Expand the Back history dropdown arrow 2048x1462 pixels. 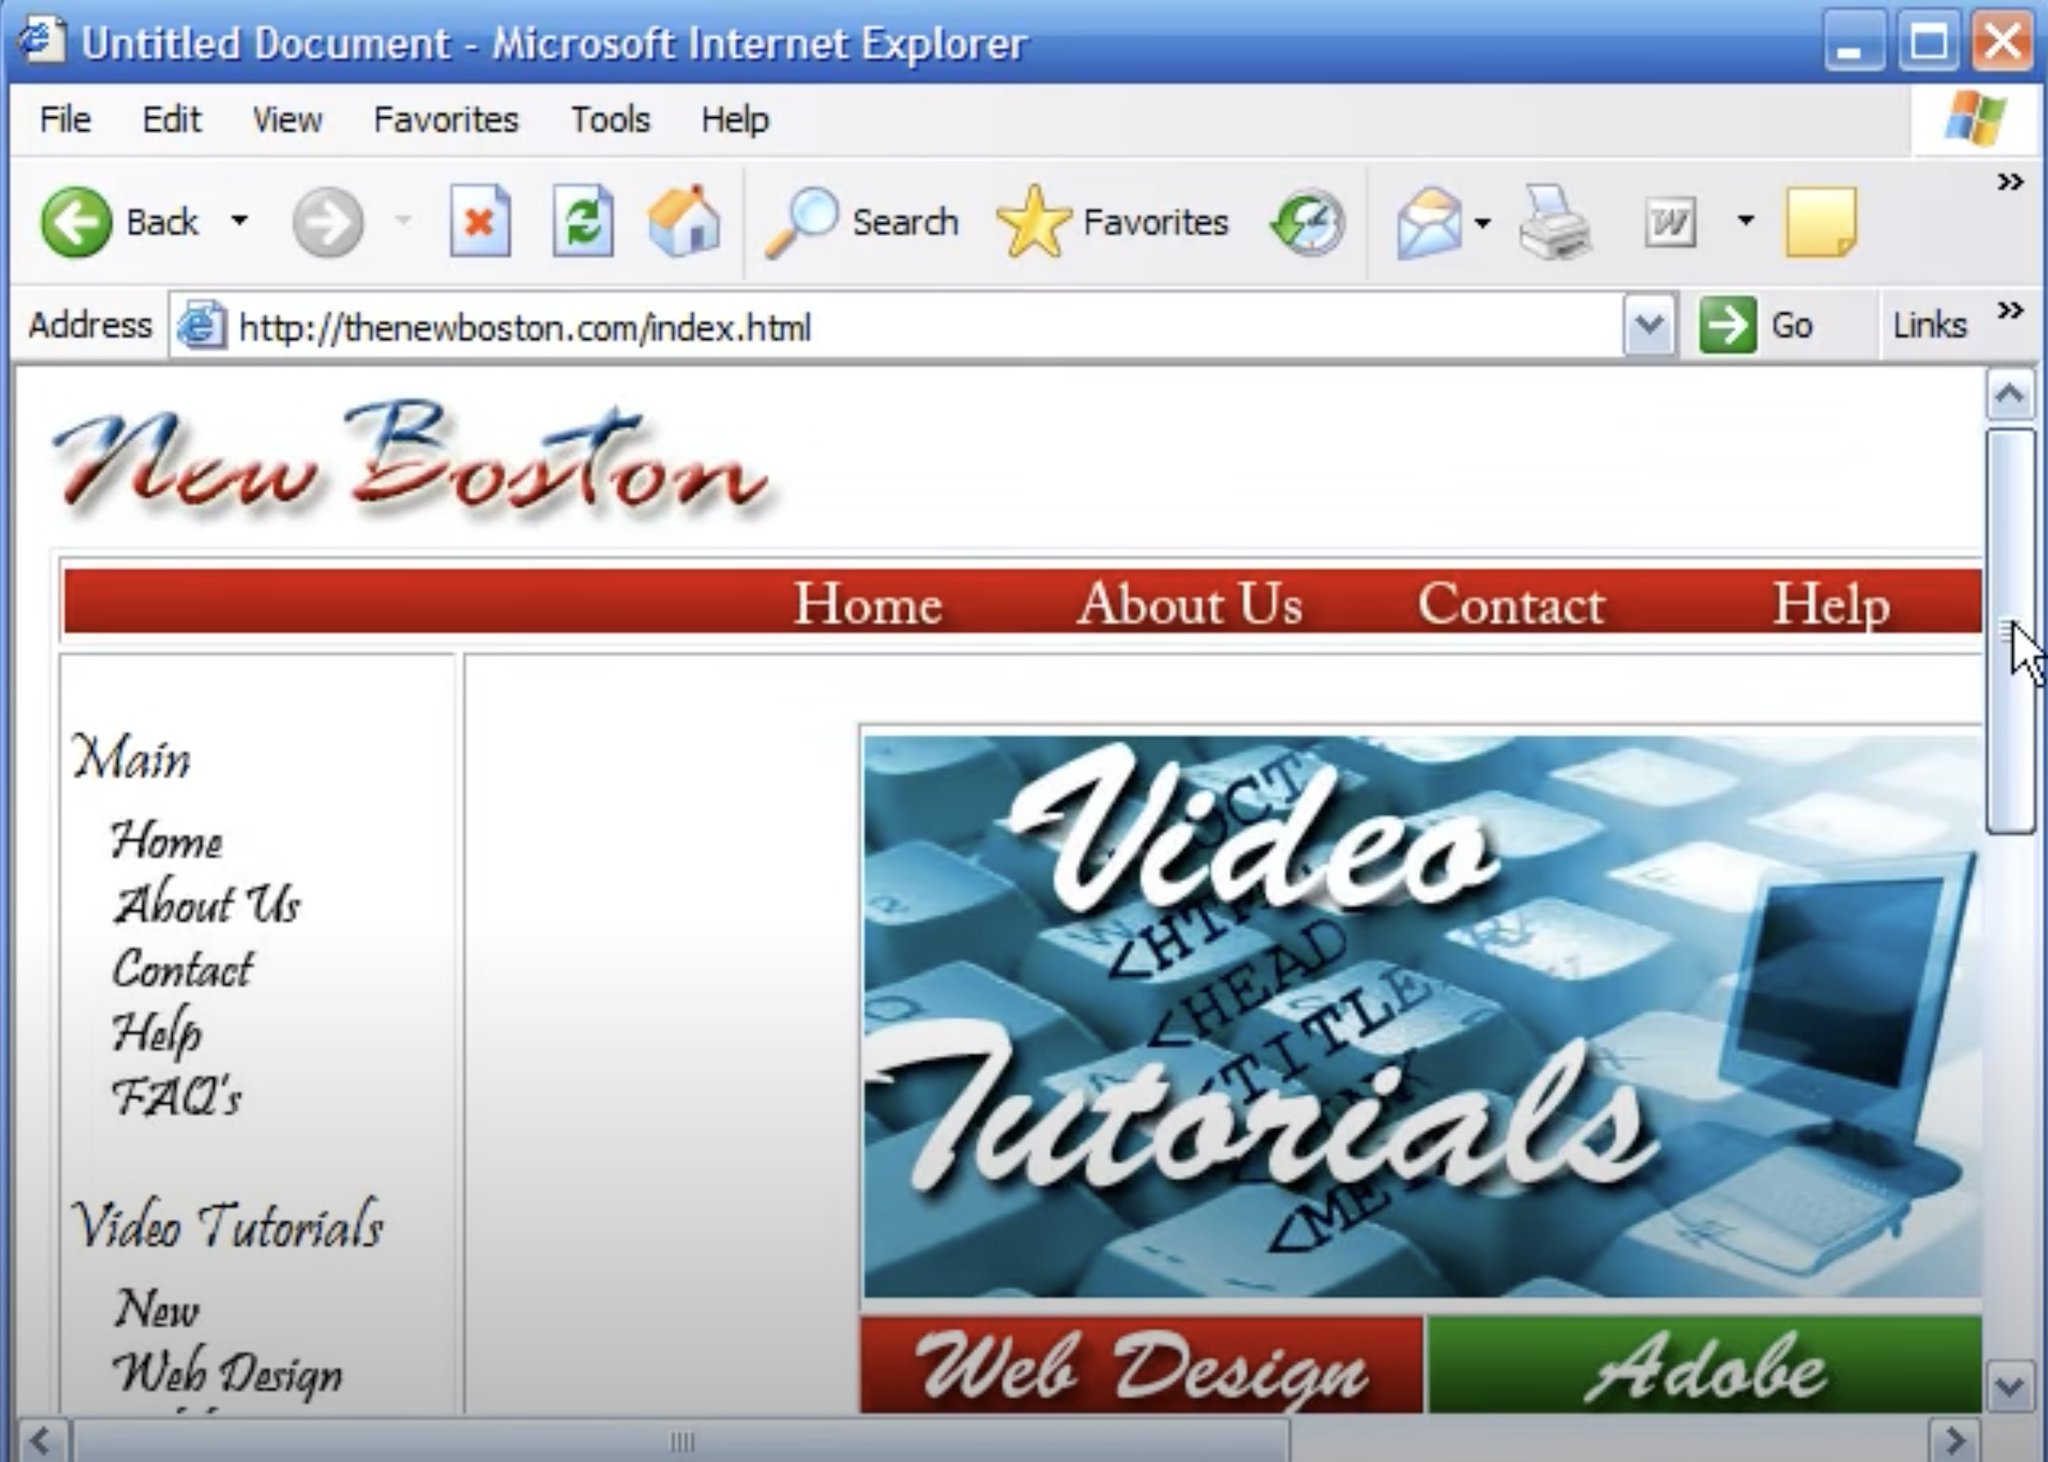[239, 220]
